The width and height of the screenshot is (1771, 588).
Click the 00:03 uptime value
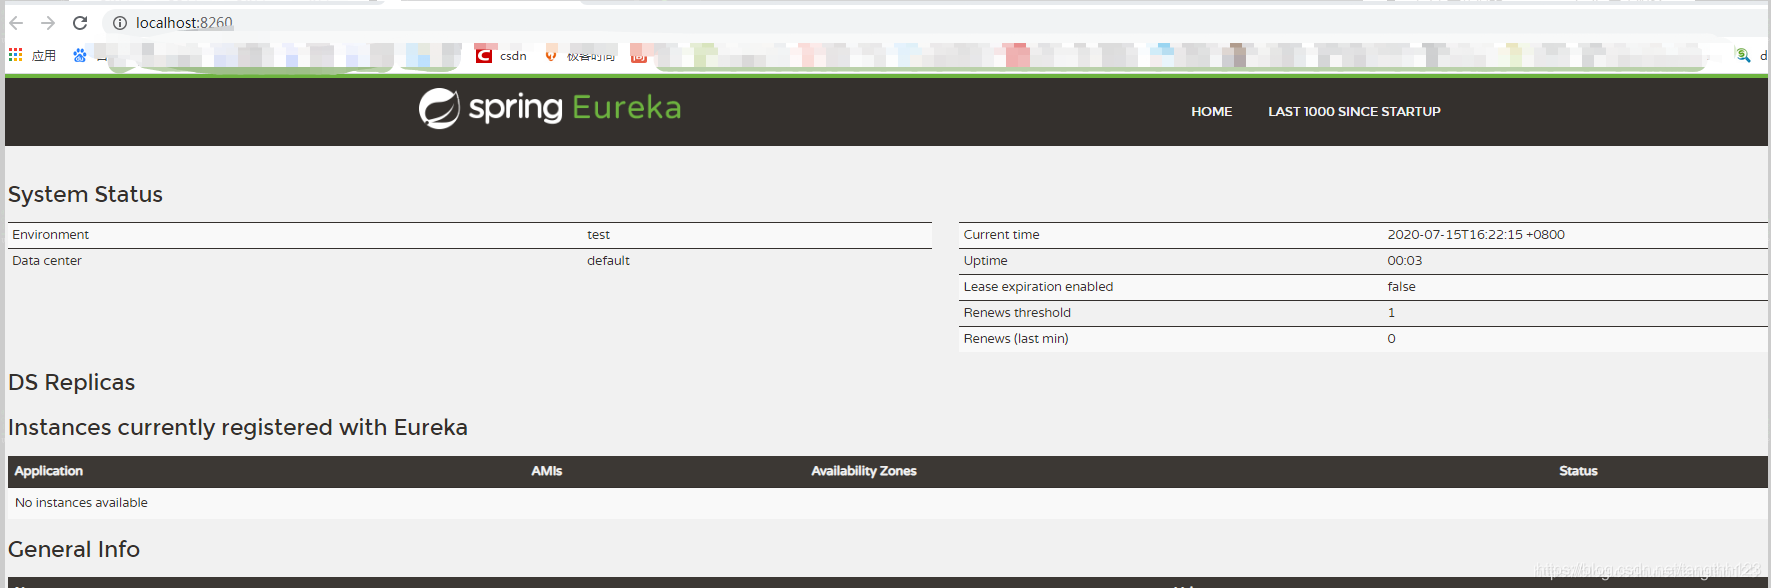tap(1404, 261)
